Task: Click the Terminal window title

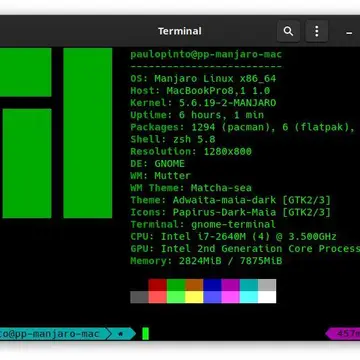Action: 180,31
